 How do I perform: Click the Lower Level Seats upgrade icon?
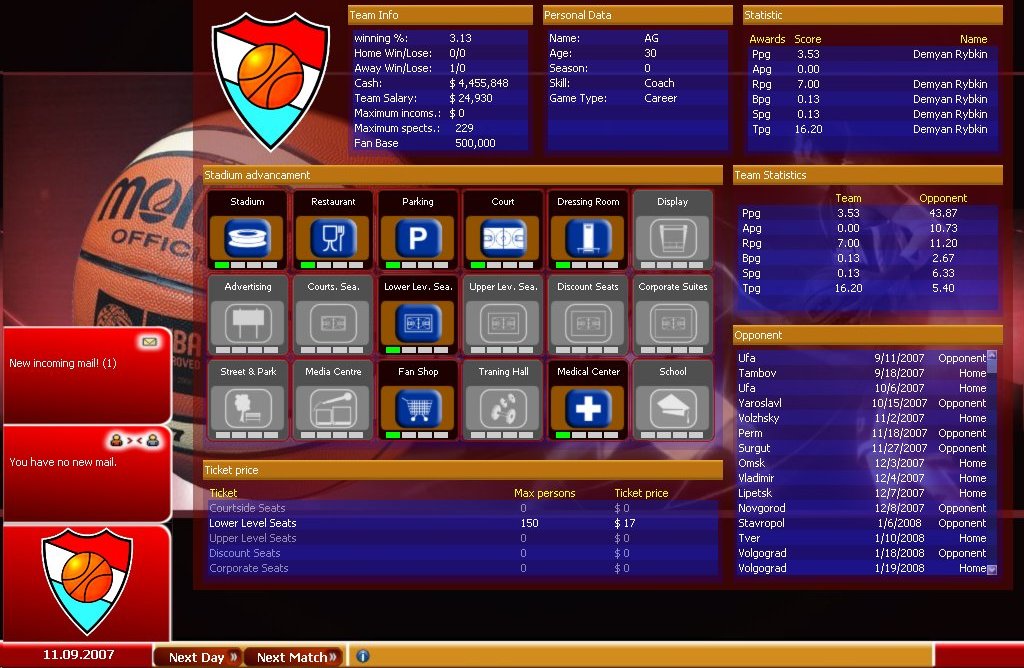(418, 322)
